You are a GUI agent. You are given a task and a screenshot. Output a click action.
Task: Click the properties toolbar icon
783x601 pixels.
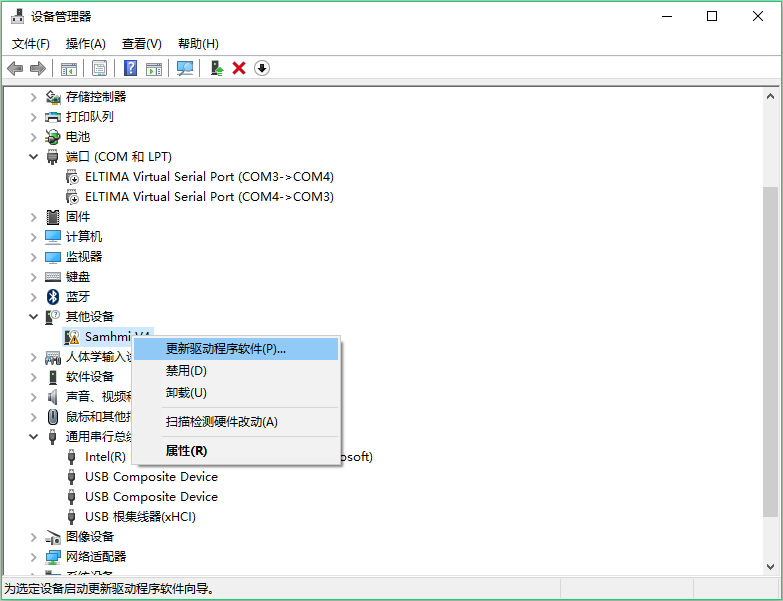tap(99, 68)
